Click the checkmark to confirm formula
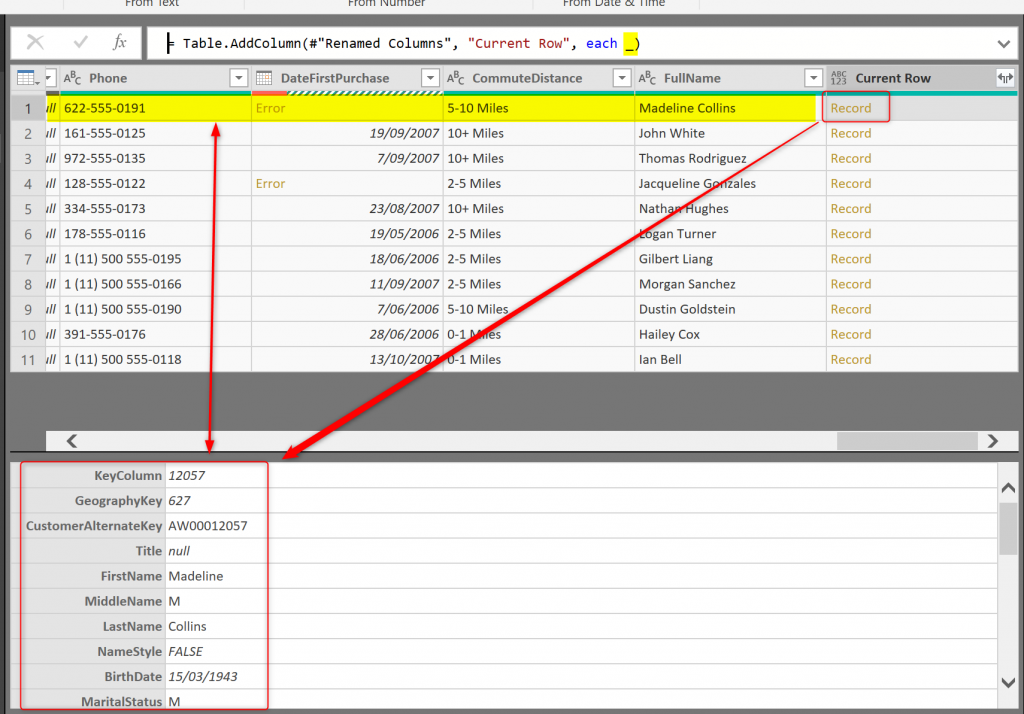The width and height of the screenshot is (1024, 714). click(x=81, y=43)
